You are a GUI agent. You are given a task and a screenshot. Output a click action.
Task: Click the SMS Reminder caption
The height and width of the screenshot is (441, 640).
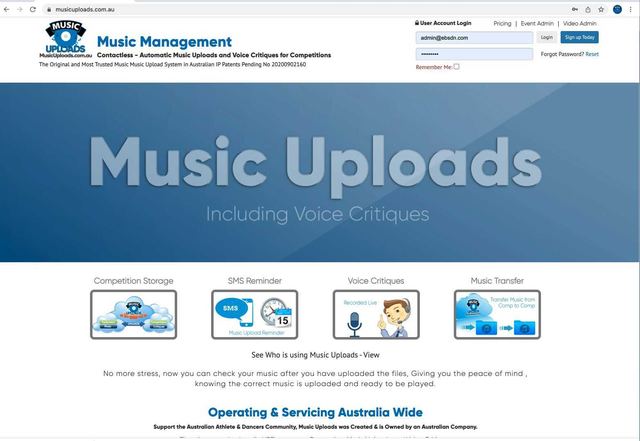(255, 281)
